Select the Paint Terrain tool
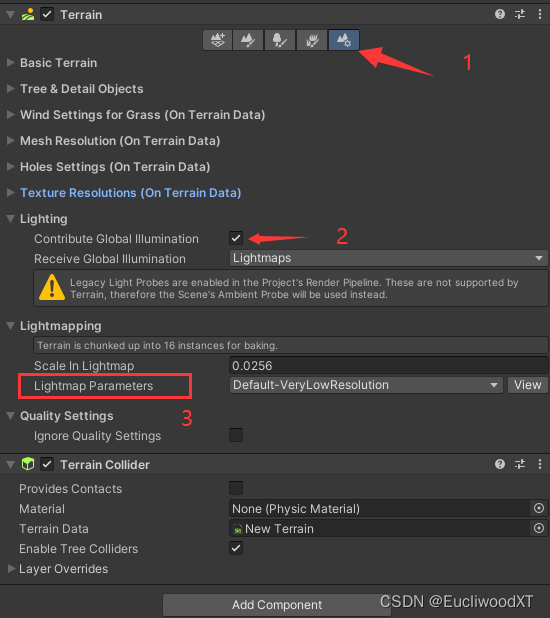 (248, 40)
